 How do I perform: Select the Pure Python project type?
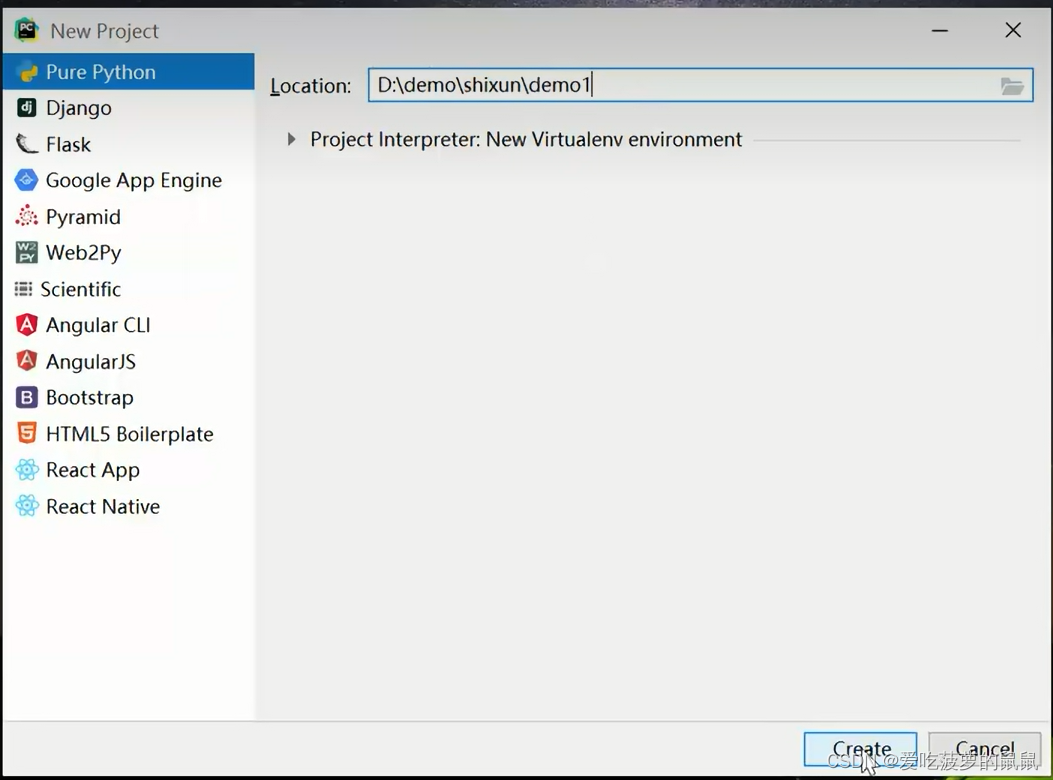tap(128, 72)
